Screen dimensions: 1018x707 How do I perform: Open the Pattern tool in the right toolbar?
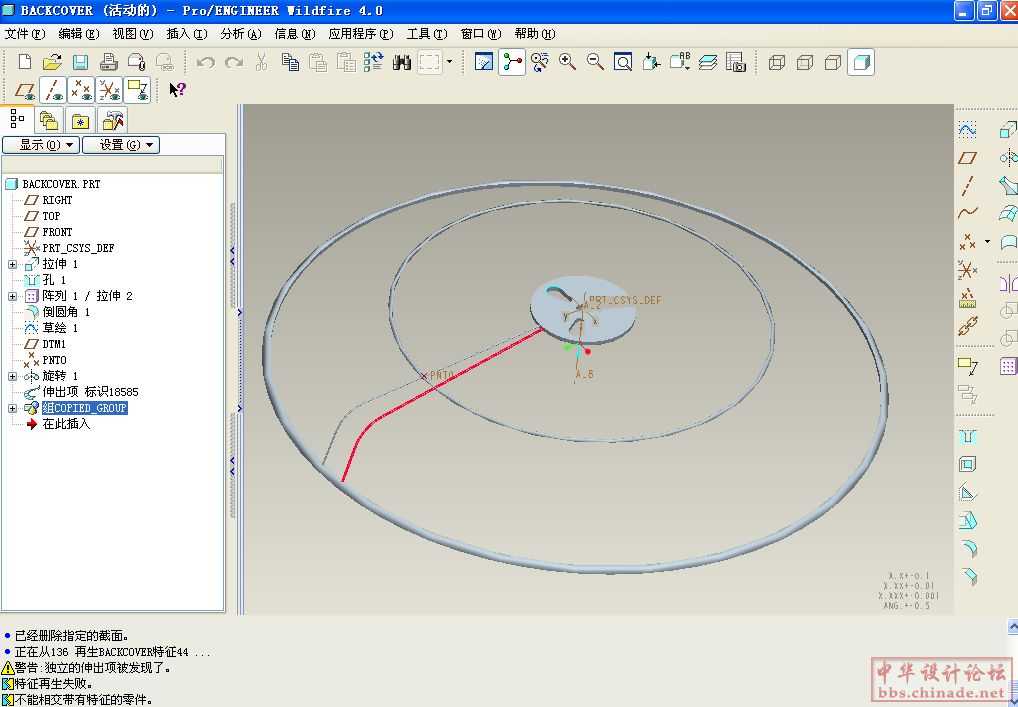point(1008,366)
